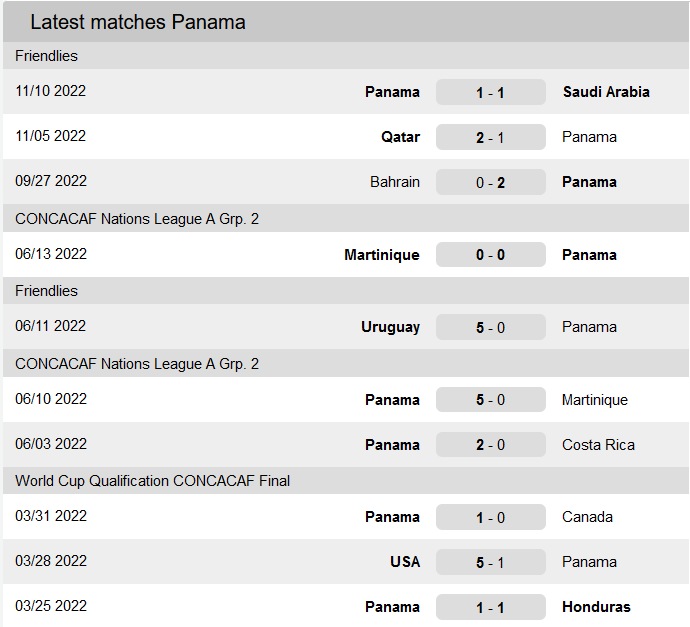Open the Costa Rica team page
The height and width of the screenshot is (627, 690).
(598, 445)
